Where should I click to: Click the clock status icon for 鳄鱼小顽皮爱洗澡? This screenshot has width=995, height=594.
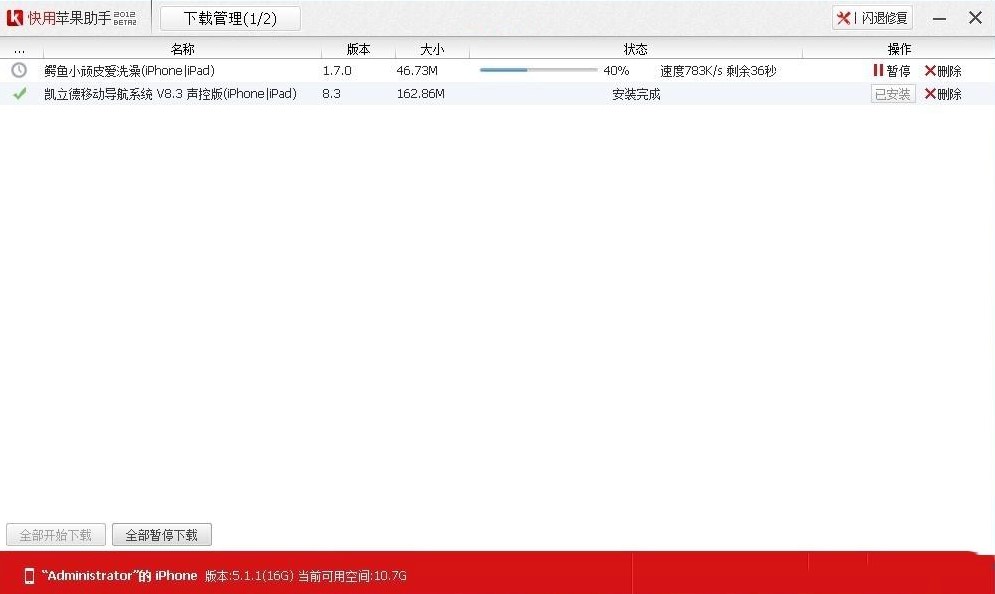click(19, 70)
